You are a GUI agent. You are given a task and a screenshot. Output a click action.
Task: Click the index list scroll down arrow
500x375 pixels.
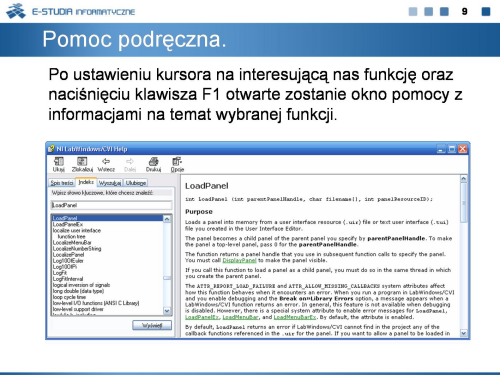point(167,311)
